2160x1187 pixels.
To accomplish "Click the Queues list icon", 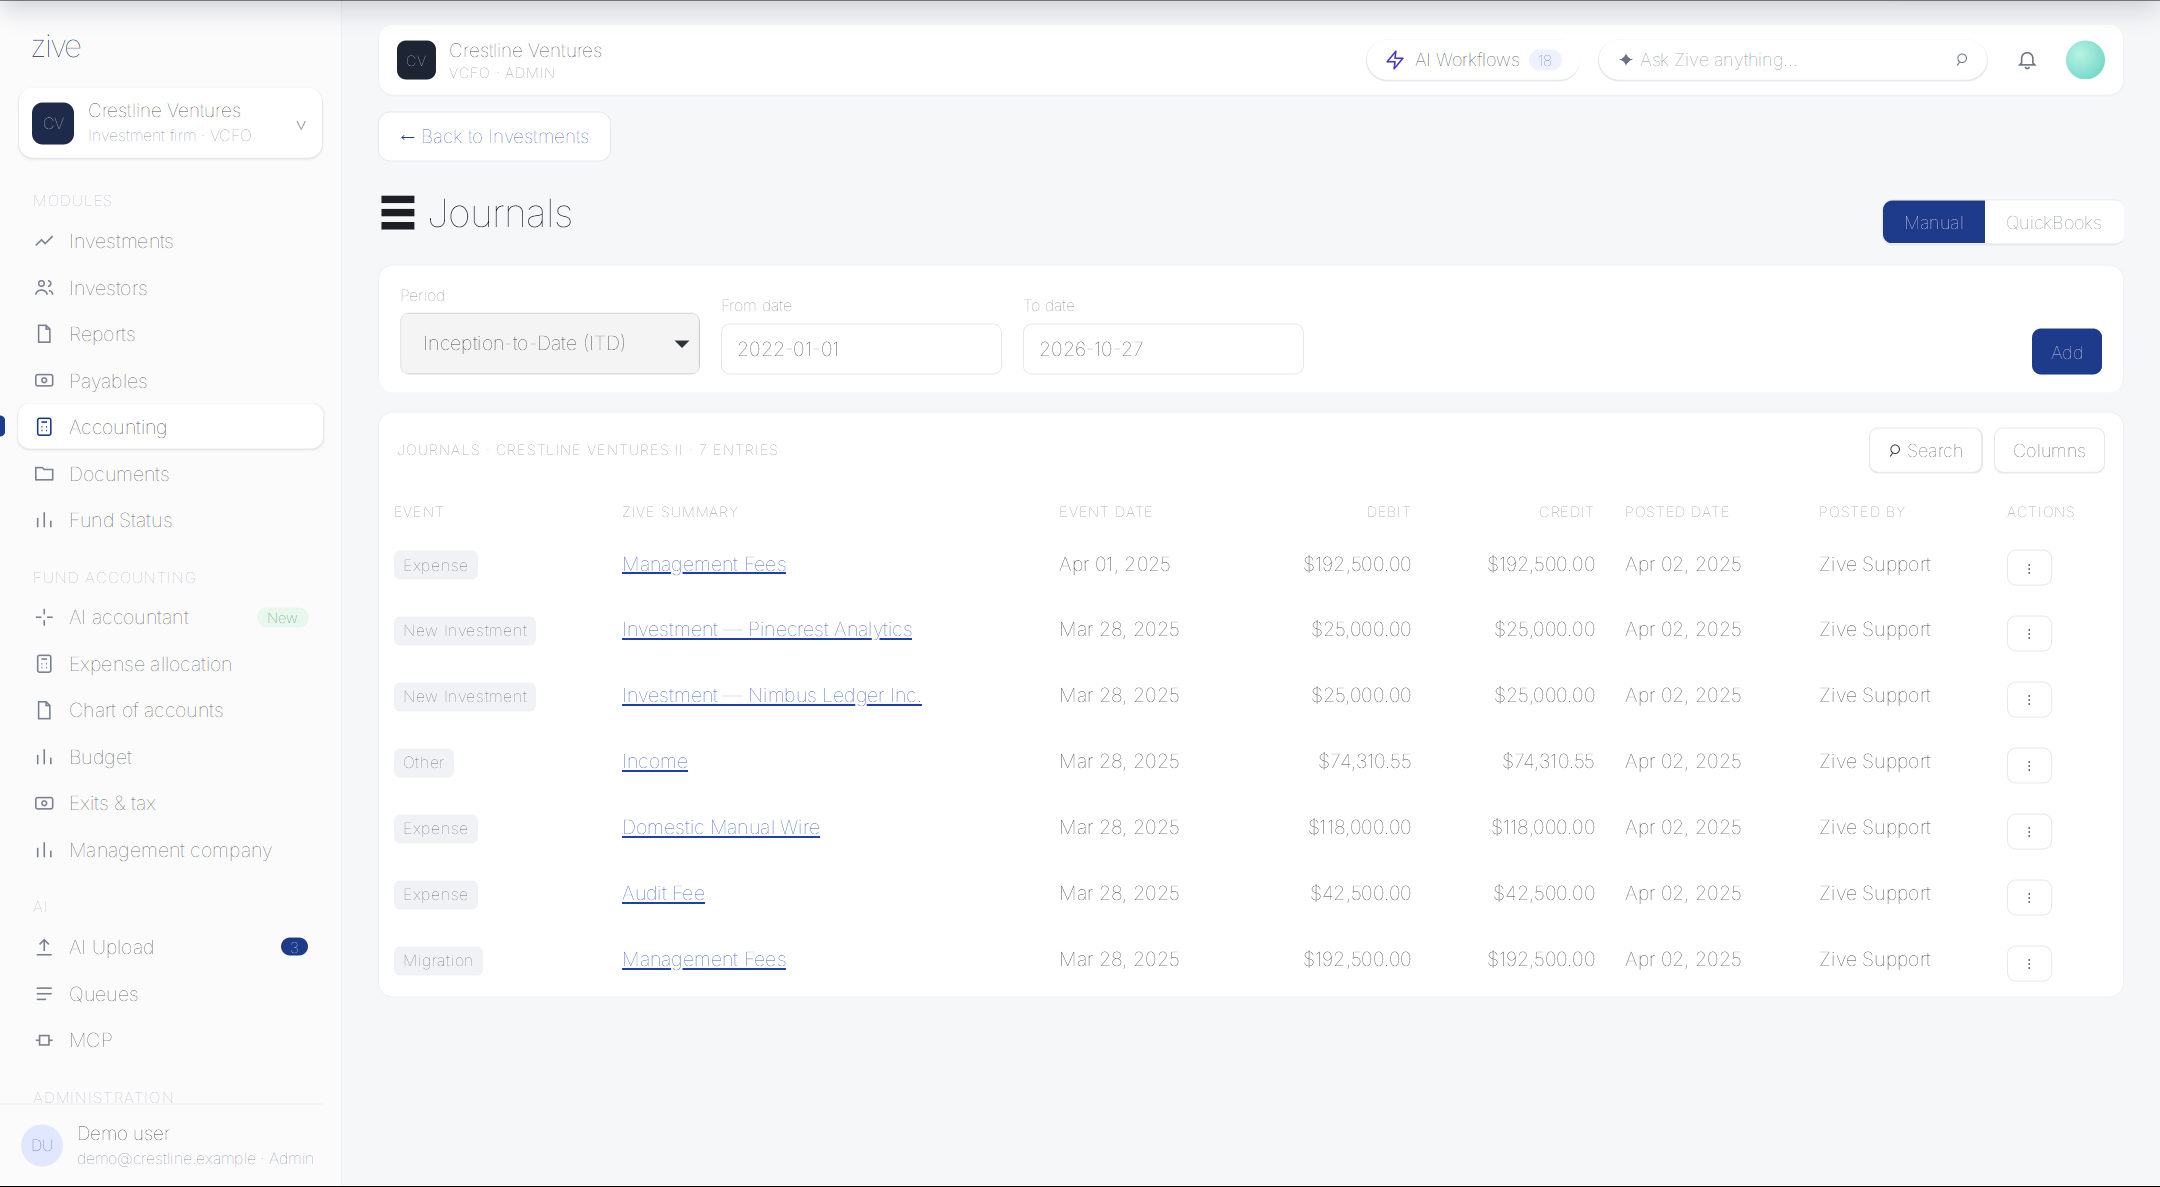I will 44,994.
